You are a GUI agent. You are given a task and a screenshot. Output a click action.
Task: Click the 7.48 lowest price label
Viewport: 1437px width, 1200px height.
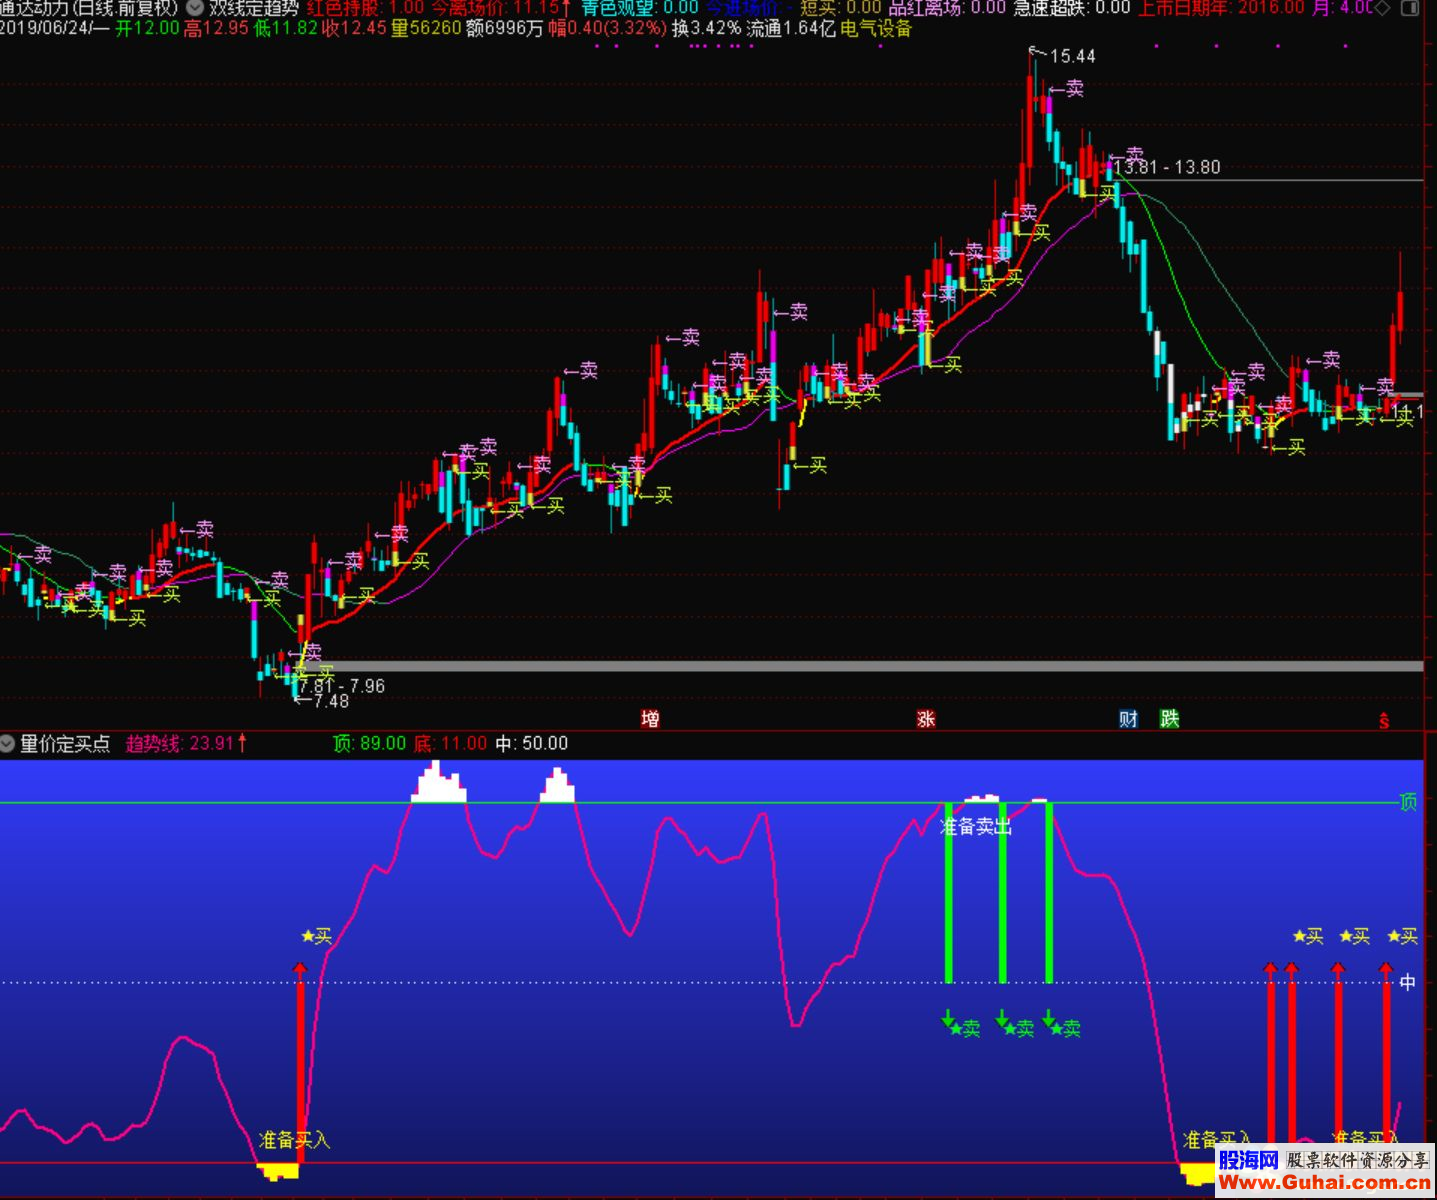click(331, 701)
